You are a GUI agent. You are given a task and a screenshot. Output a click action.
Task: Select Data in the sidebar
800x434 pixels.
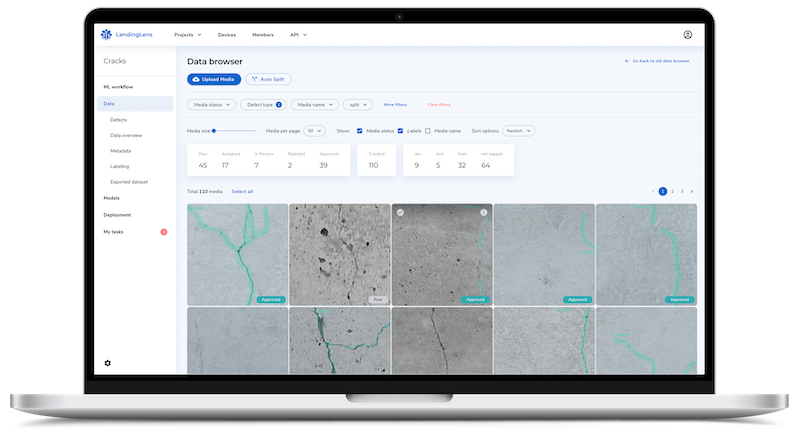pos(135,104)
